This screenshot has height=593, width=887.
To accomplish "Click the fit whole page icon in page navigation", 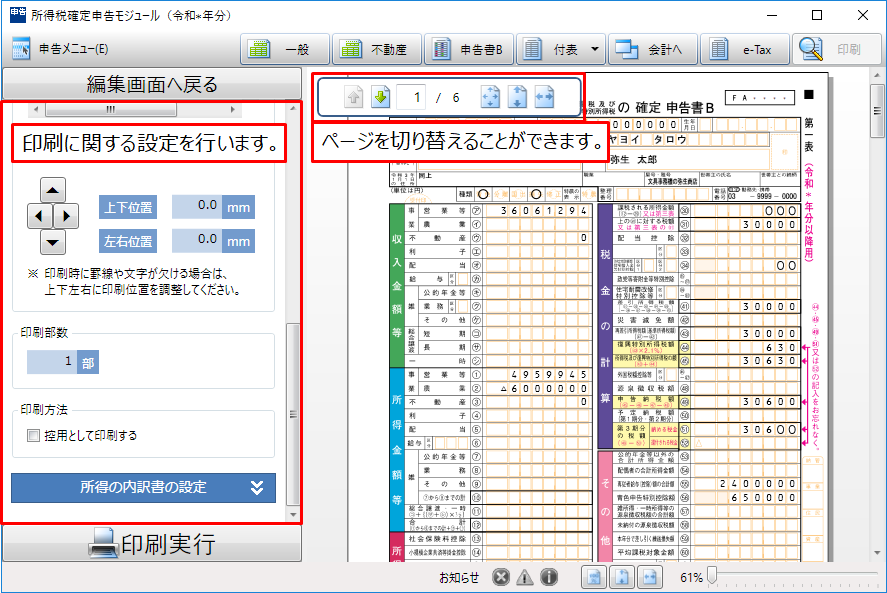I will pos(491,98).
